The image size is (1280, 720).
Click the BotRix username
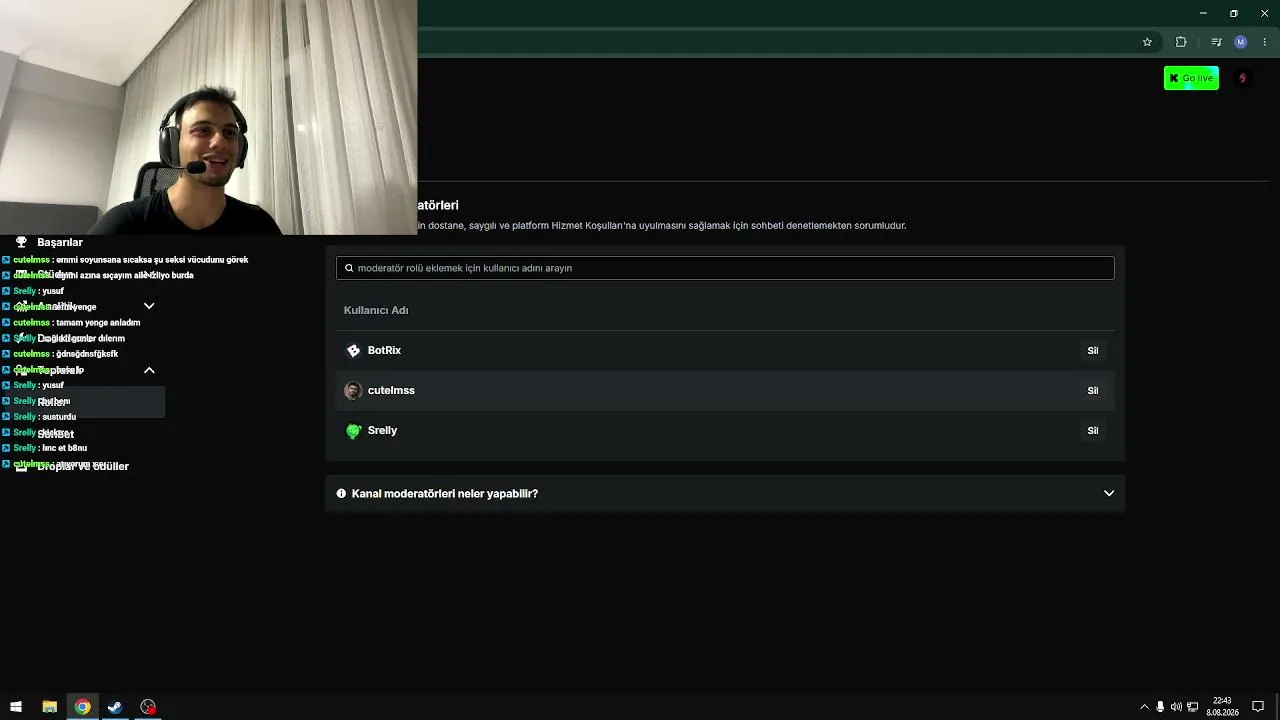(384, 351)
